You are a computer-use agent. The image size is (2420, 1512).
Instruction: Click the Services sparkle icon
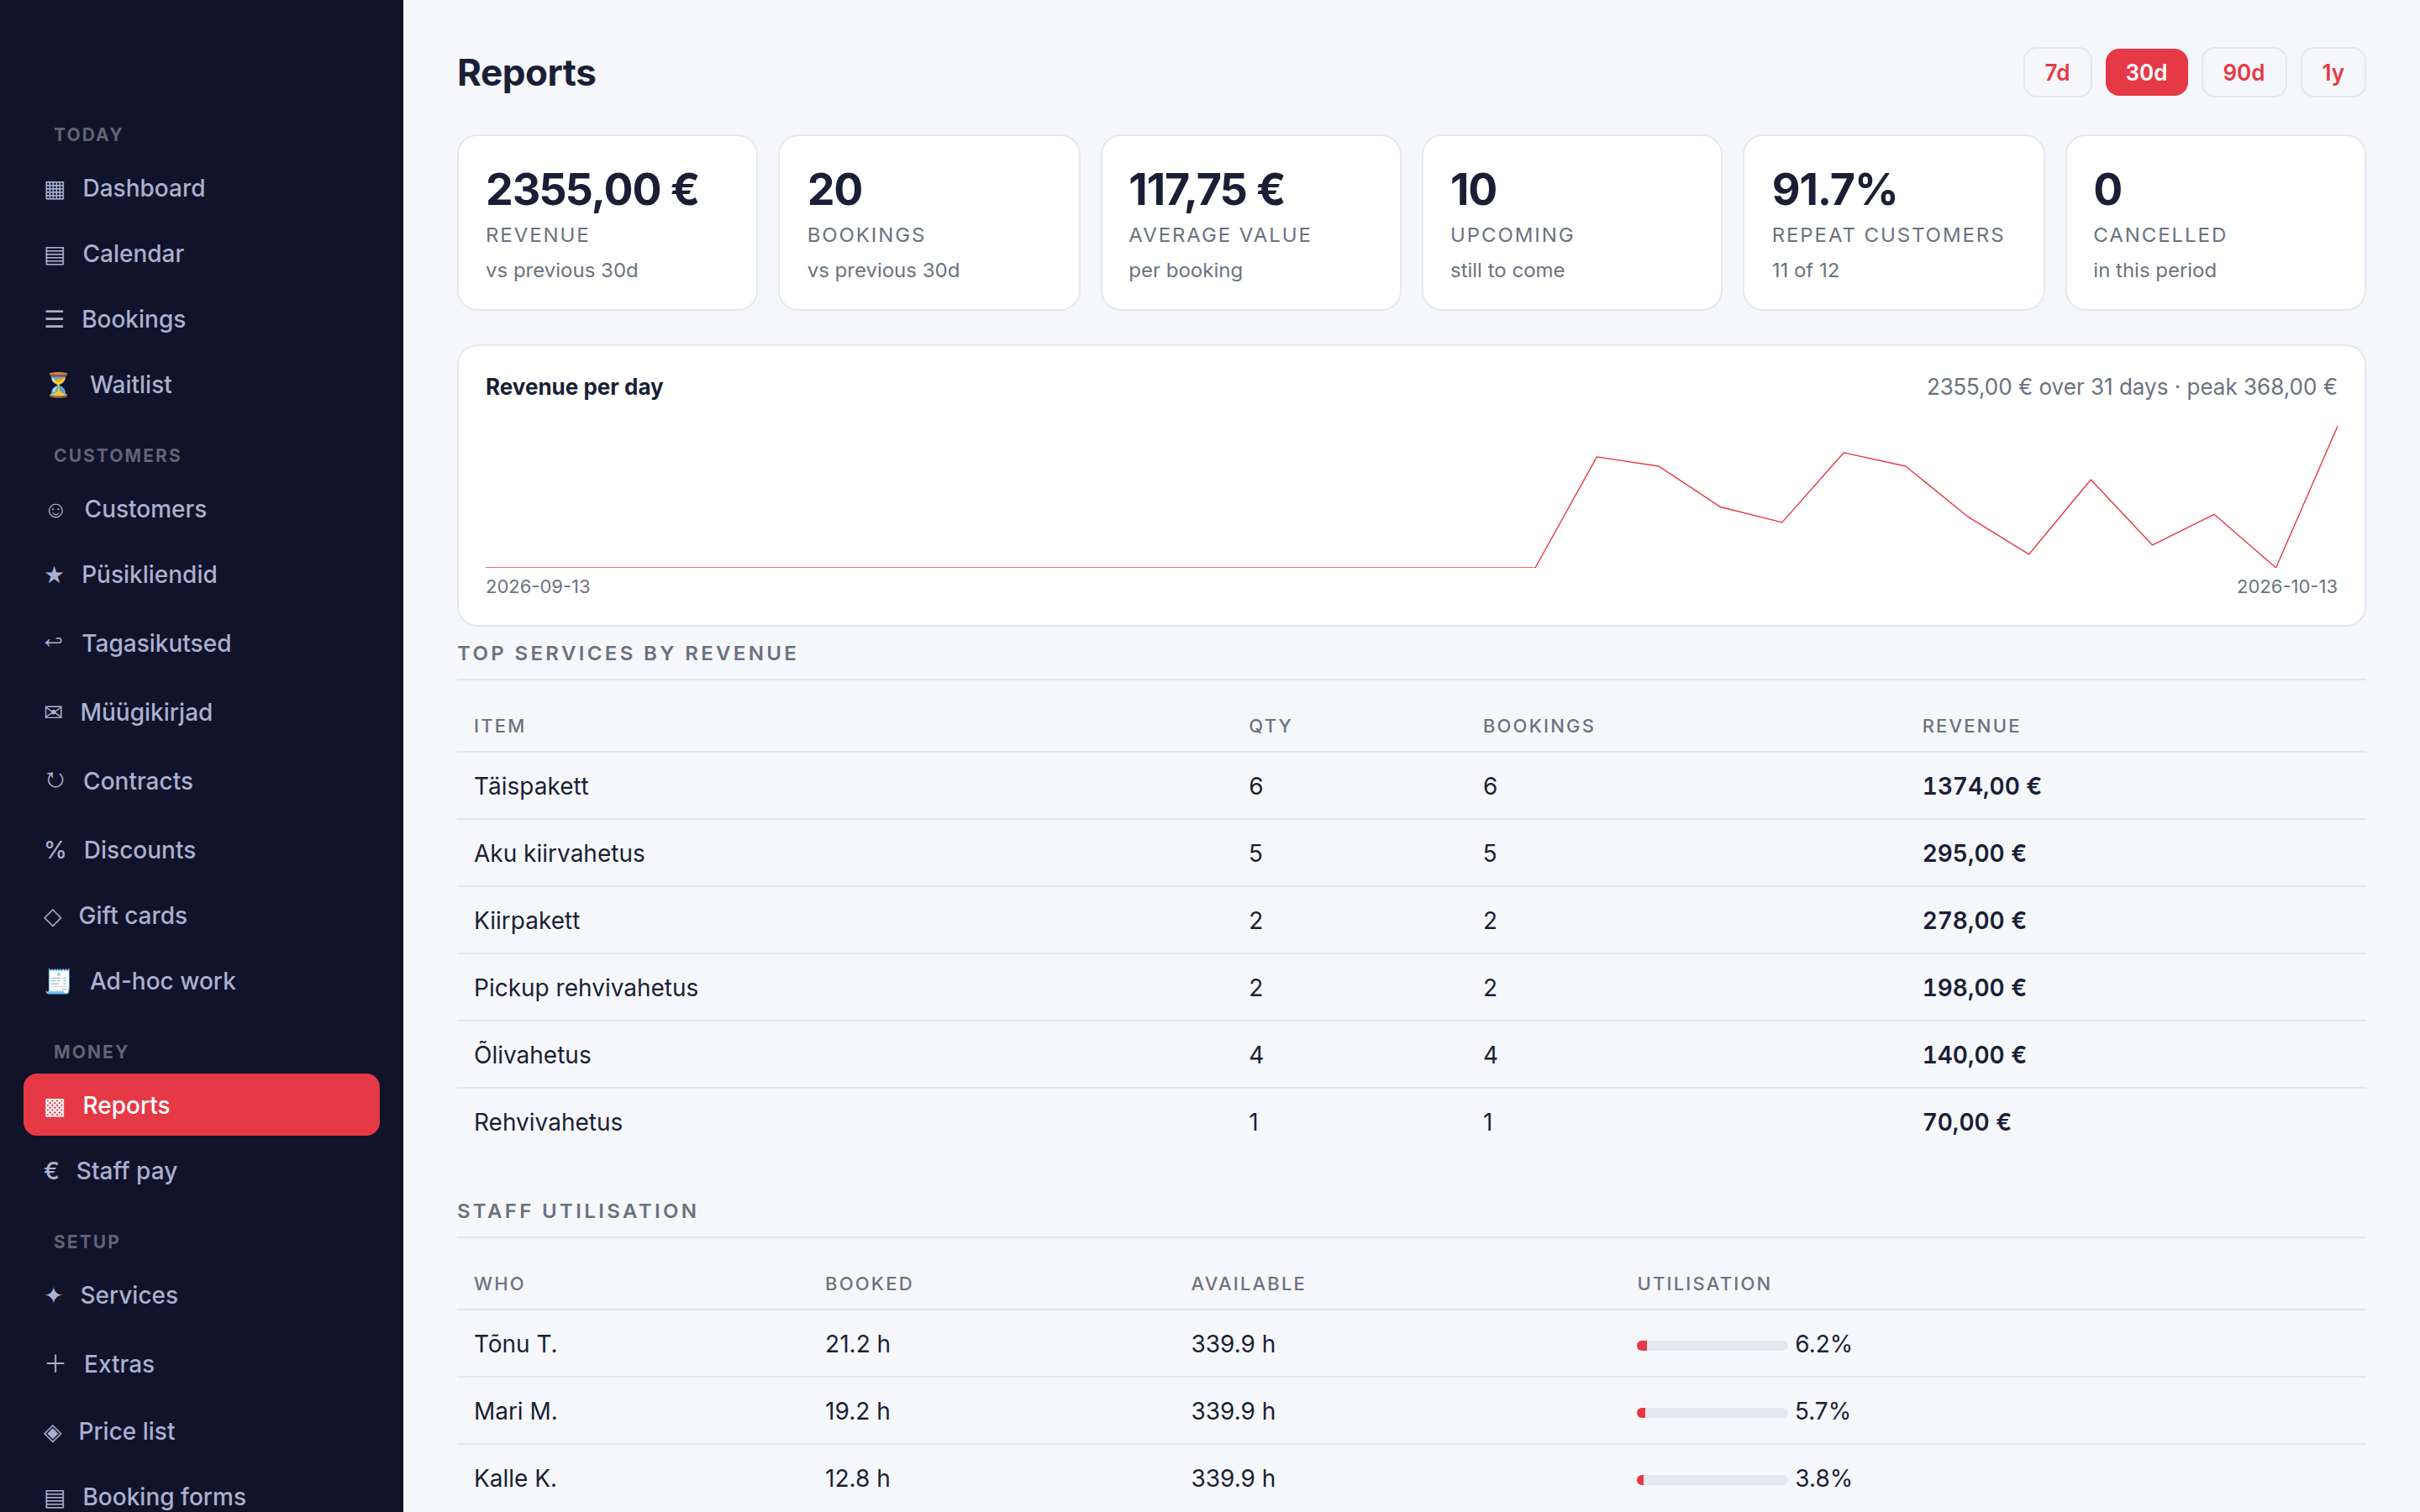(x=54, y=1295)
